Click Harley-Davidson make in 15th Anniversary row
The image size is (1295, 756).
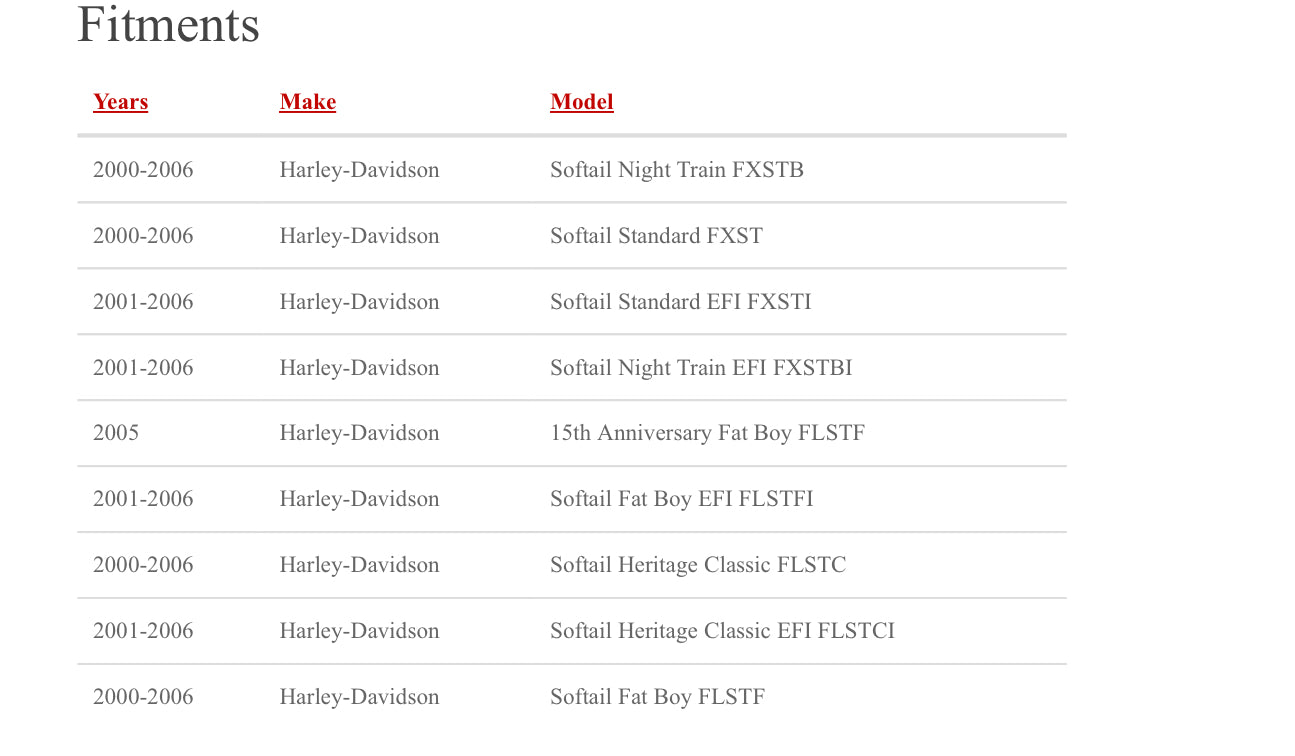point(359,433)
